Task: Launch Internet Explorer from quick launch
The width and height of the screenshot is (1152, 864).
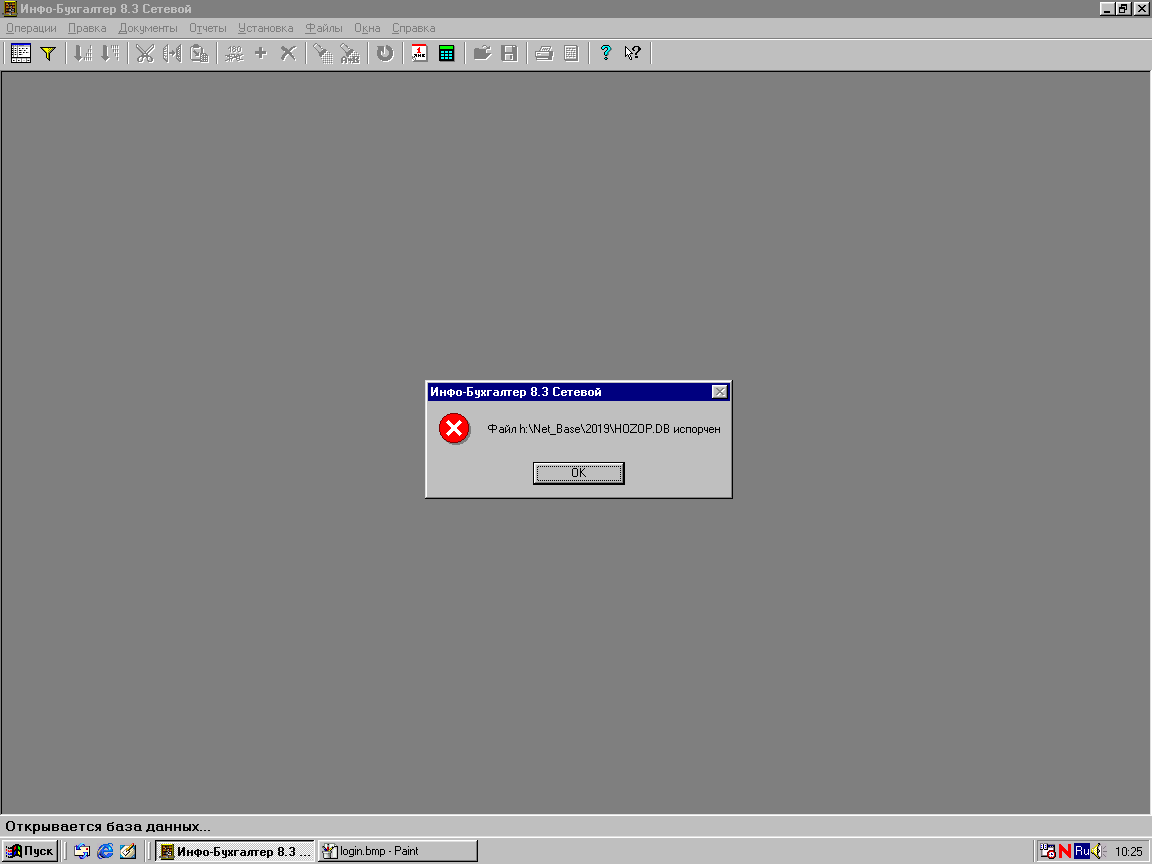Action: point(105,851)
